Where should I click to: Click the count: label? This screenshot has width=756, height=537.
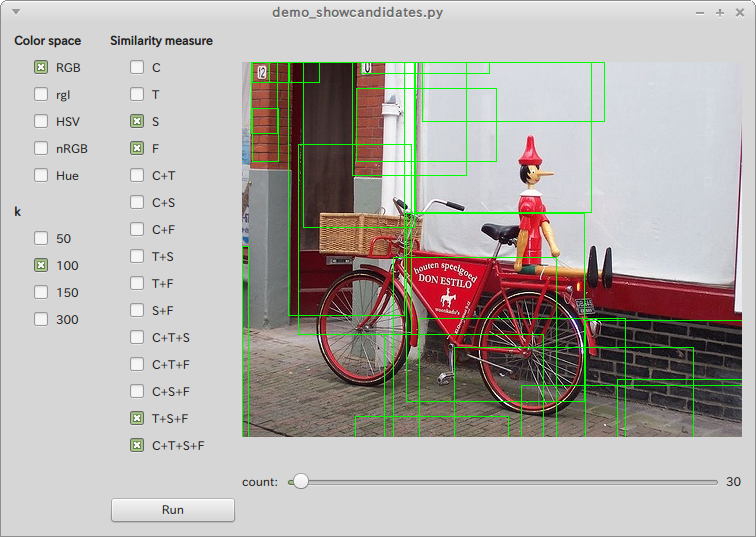[x=260, y=482]
